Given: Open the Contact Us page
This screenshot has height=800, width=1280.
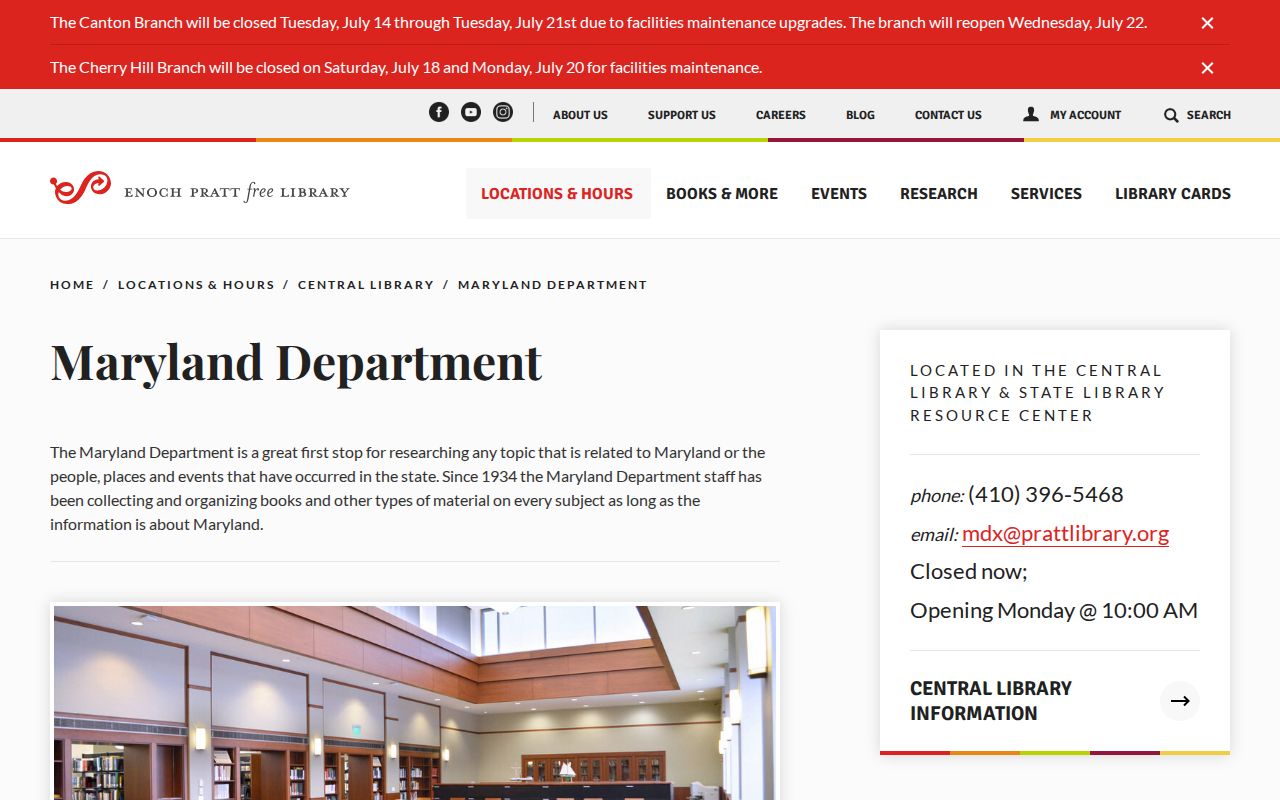Looking at the screenshot, I should pos(948,115).
